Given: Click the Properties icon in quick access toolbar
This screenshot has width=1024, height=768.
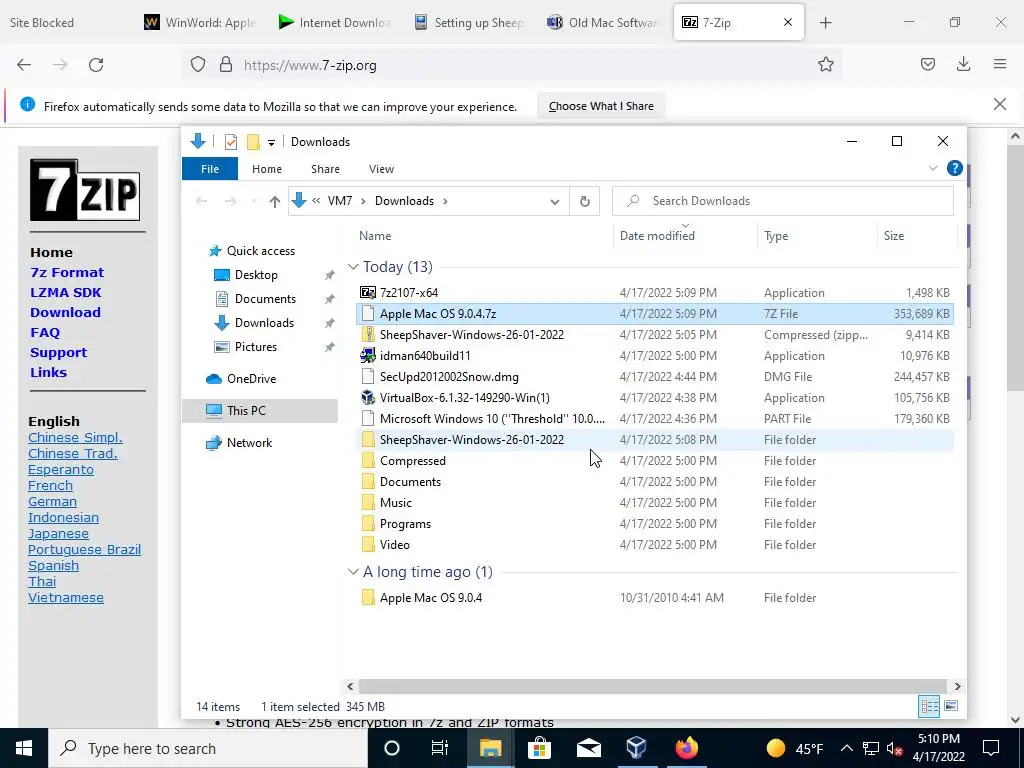Looking at the screenshot, I should [x=231, y=142].
